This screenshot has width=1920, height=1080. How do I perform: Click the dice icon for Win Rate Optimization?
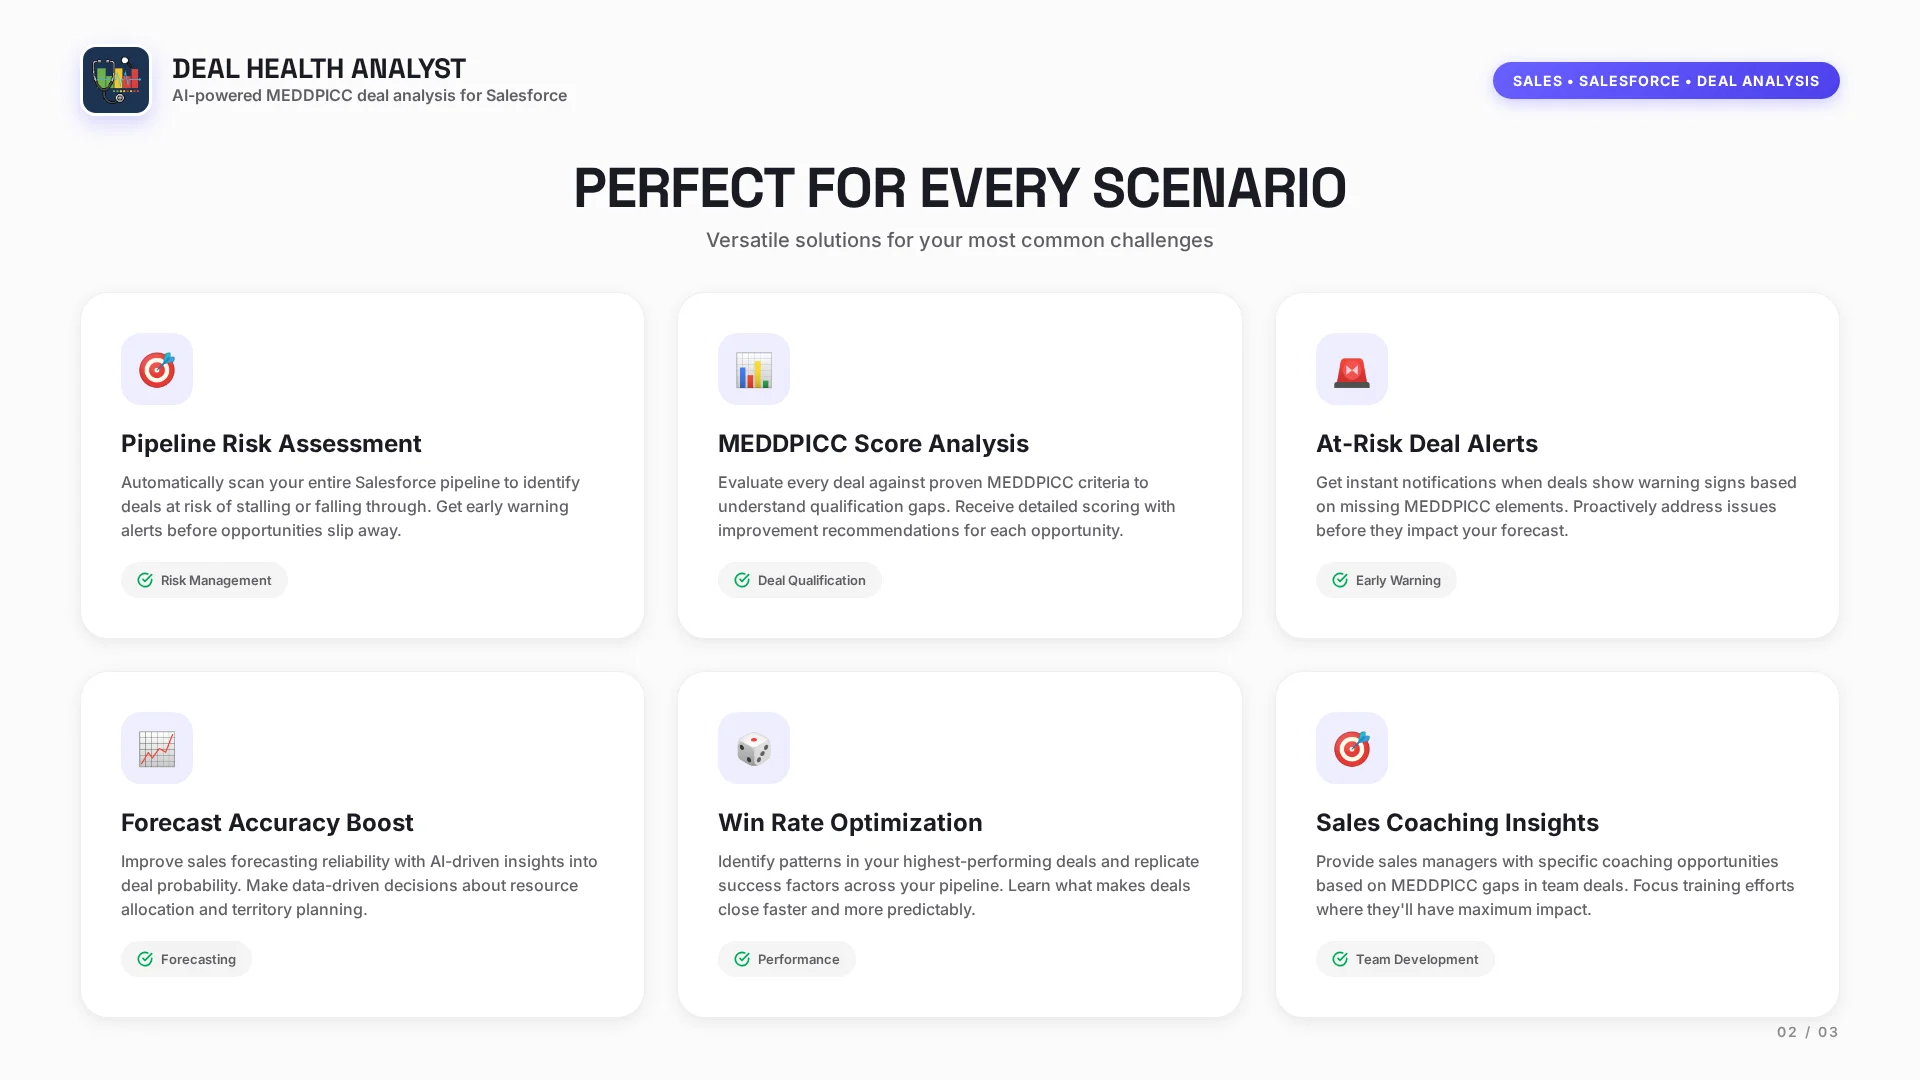tap(754, 748)
